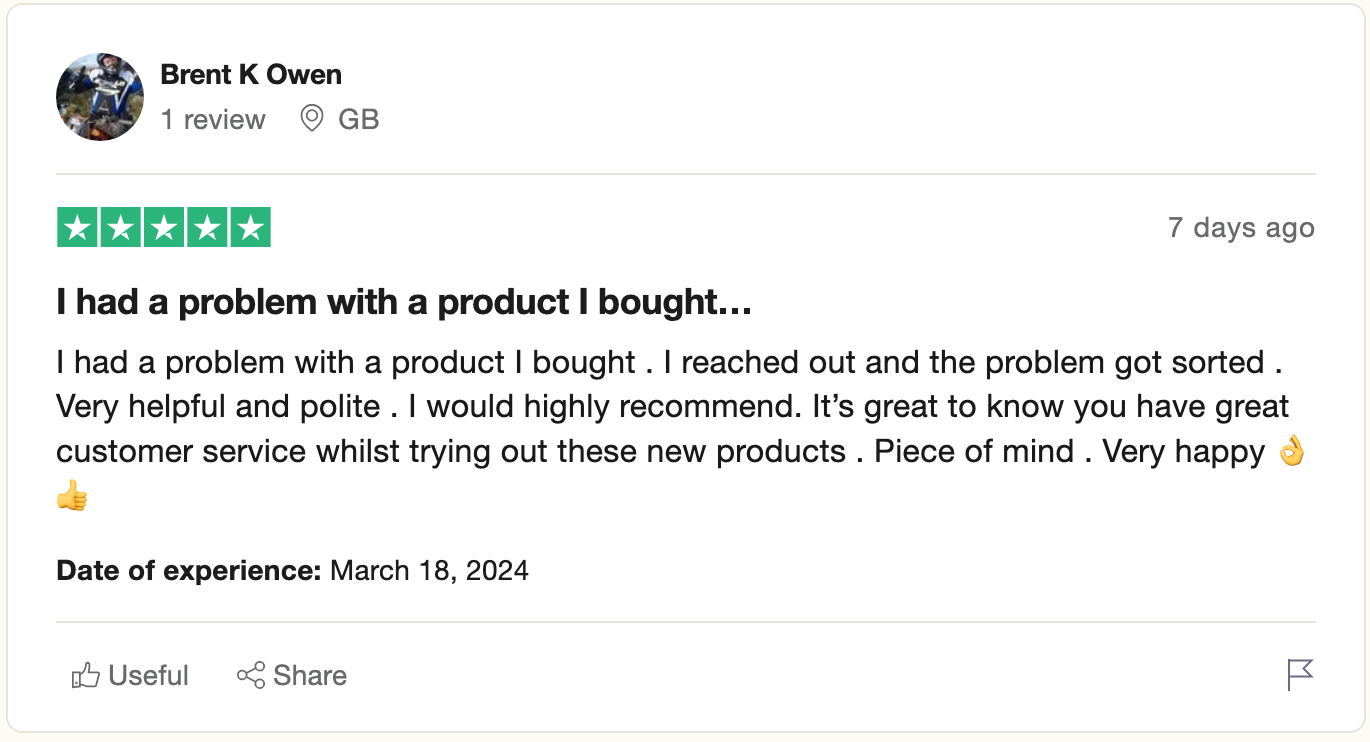Click the March 18, 2024 experience date
Image resolution: width=1370 pixels, height=742 pixels.
coord(429,571)
